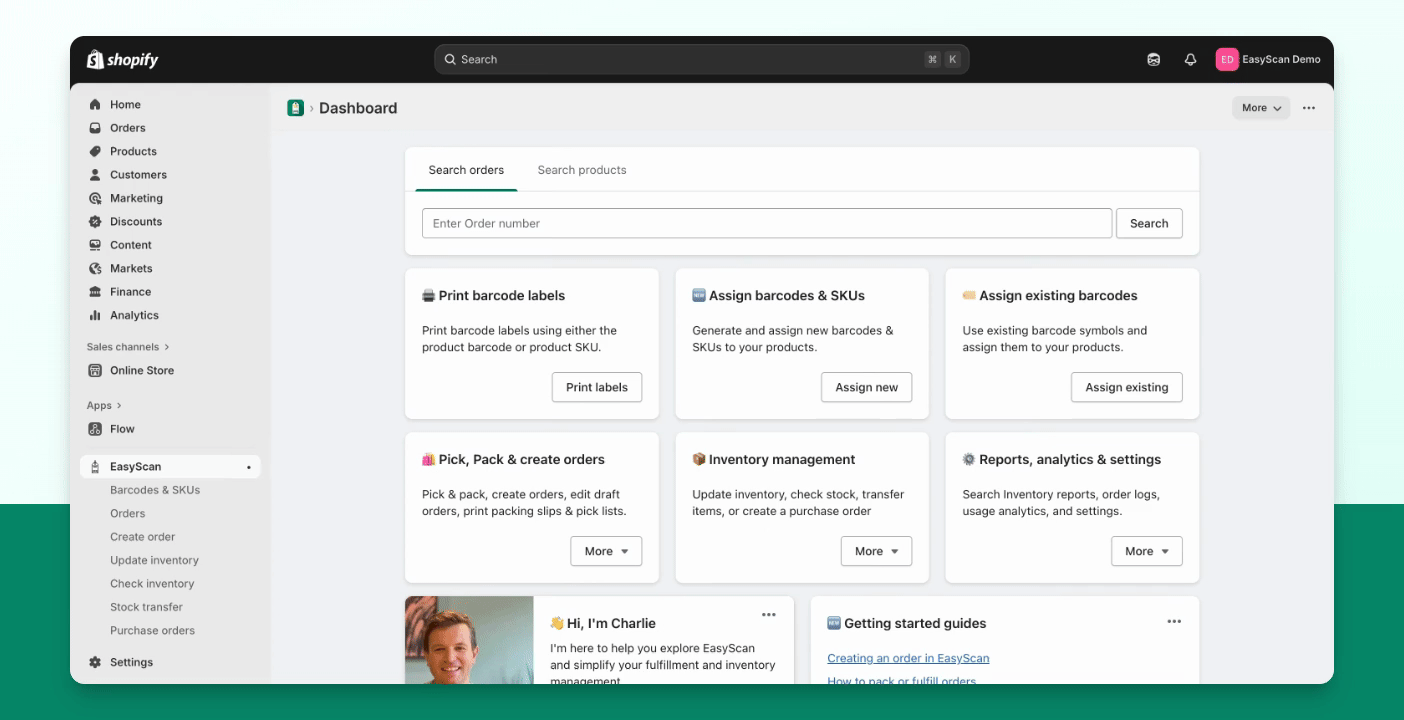The height and width of the screenshot is (720, 1404).
Task: Click the Print labels button
Action: click(597, 387)
